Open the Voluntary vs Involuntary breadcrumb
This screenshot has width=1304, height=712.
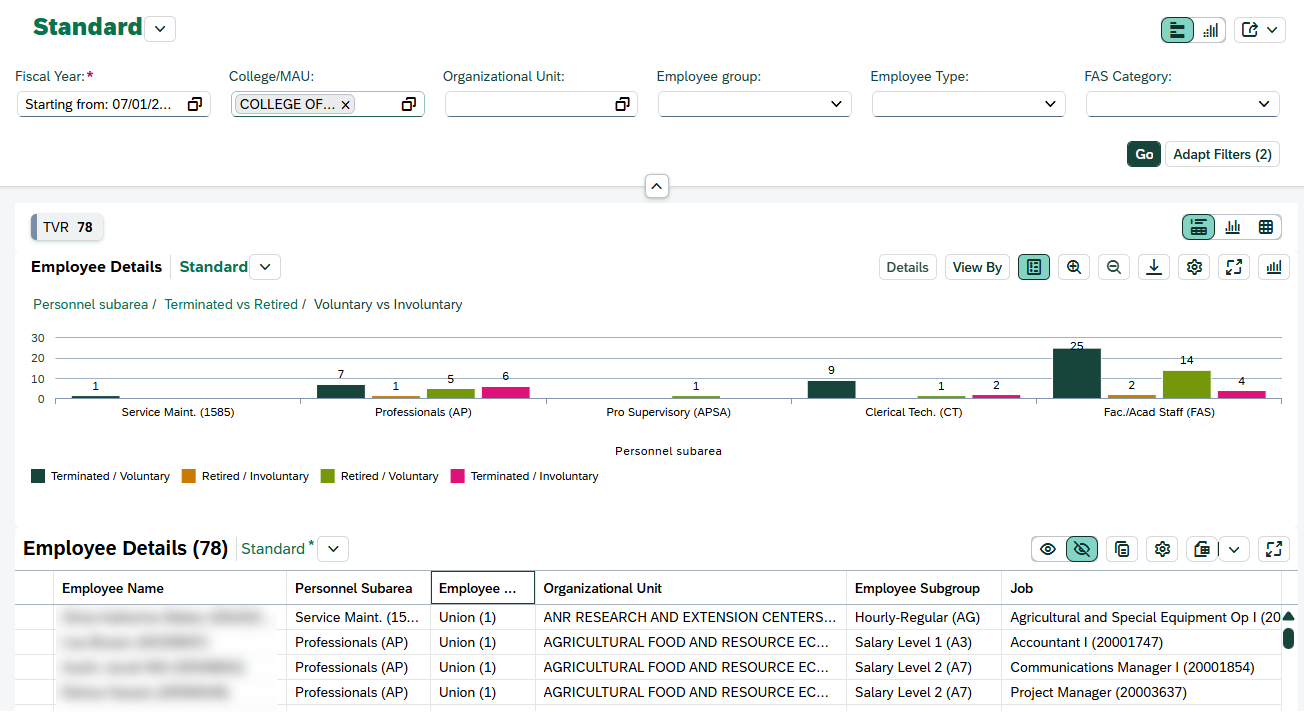coord(387,304)
